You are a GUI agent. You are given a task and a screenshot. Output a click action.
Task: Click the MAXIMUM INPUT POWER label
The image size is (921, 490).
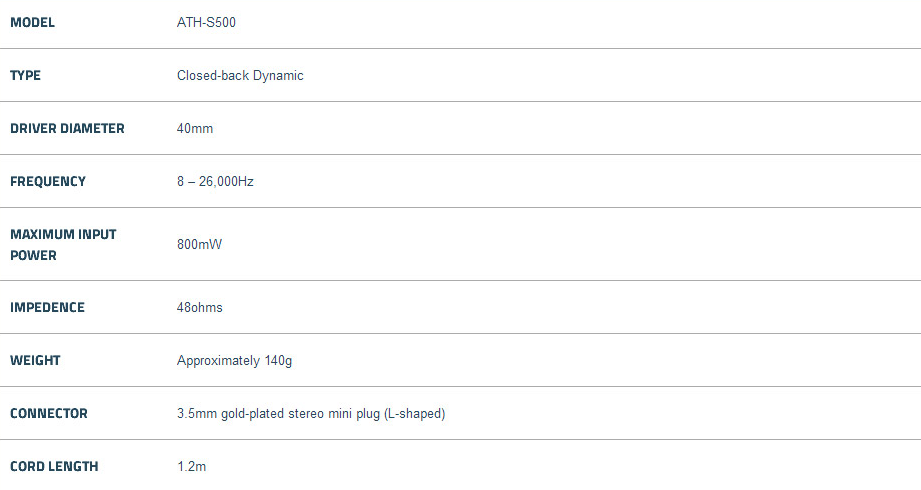[x=63, y=244]
